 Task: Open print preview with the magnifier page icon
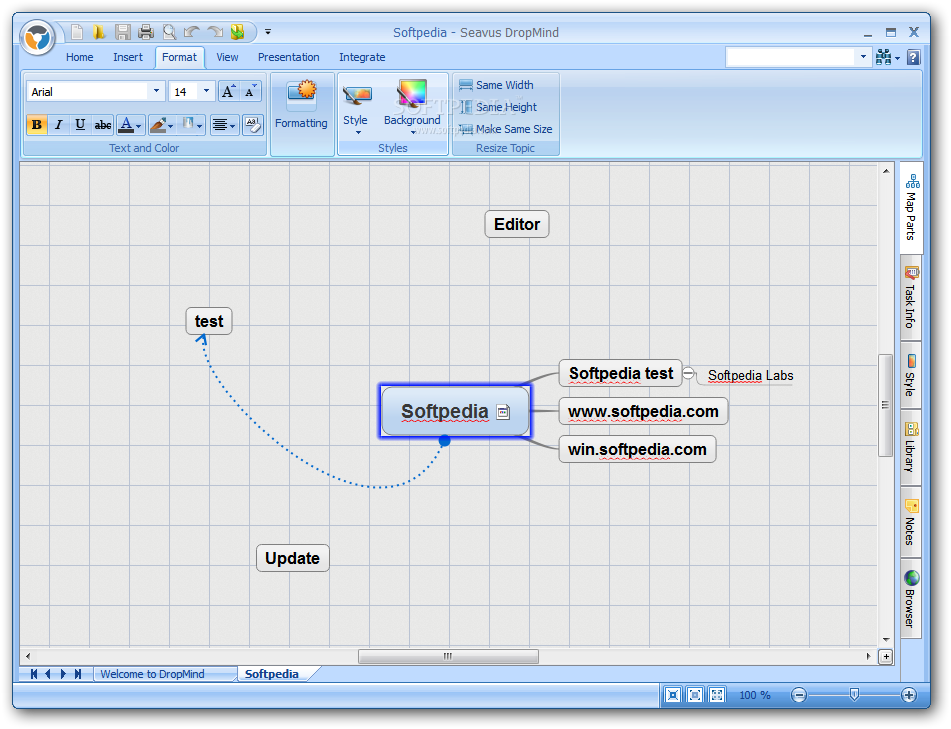coord(169,32)
